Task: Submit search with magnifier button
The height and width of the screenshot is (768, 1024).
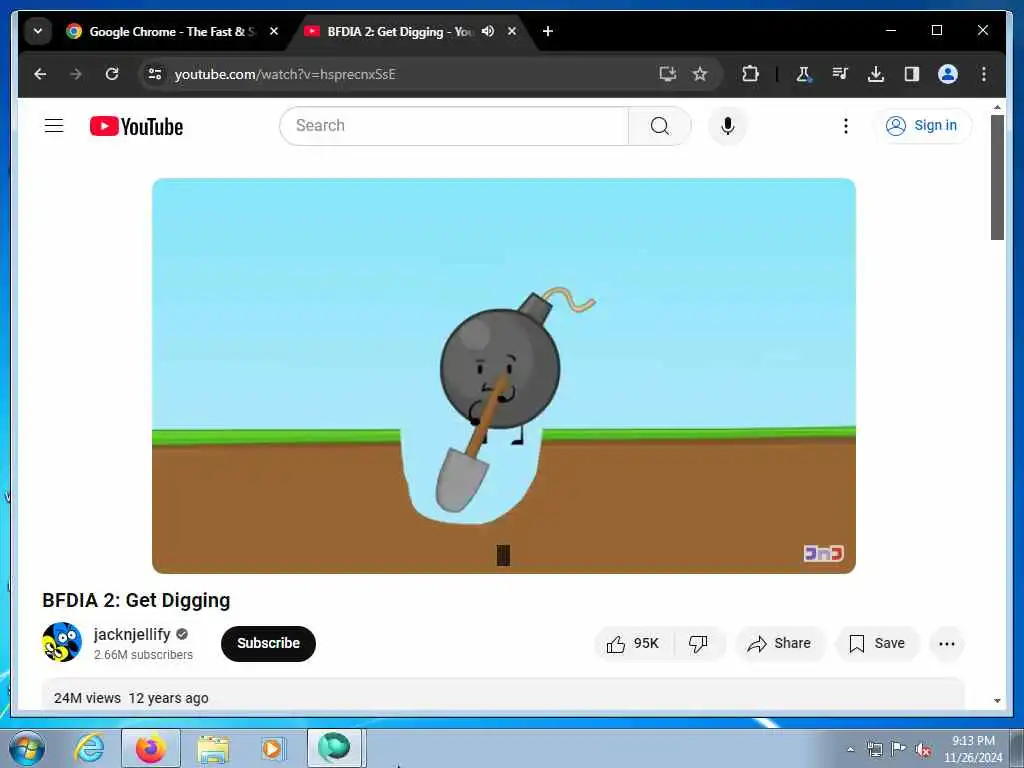Action: tap(660, 125)
